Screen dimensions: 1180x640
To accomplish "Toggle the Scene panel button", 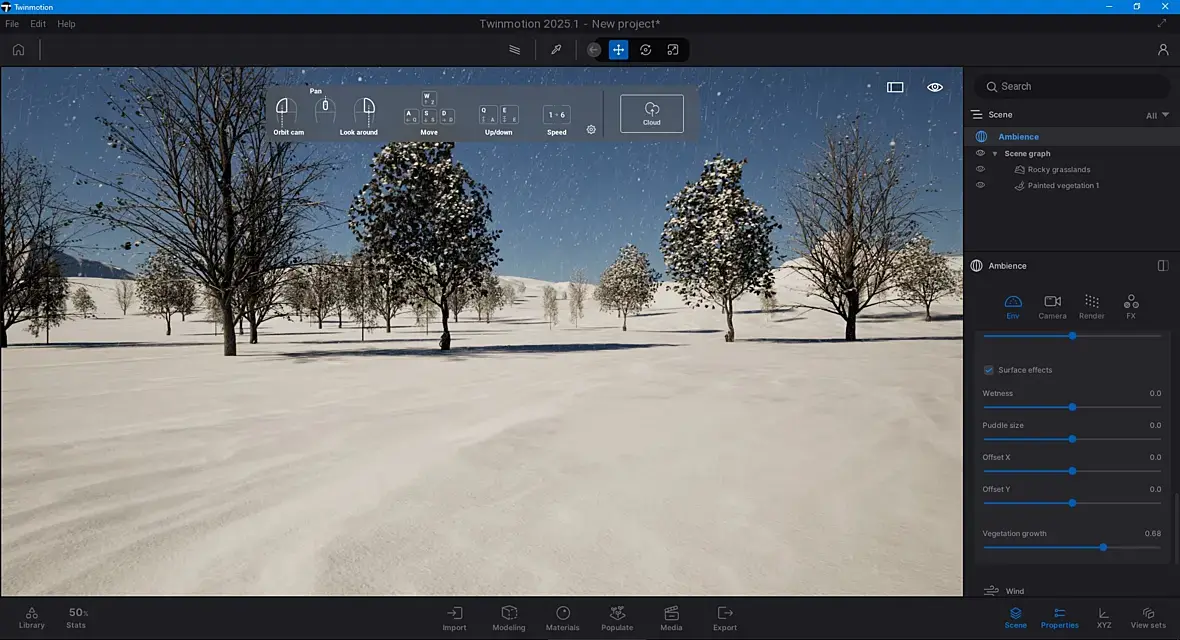I will (1015, 618).
